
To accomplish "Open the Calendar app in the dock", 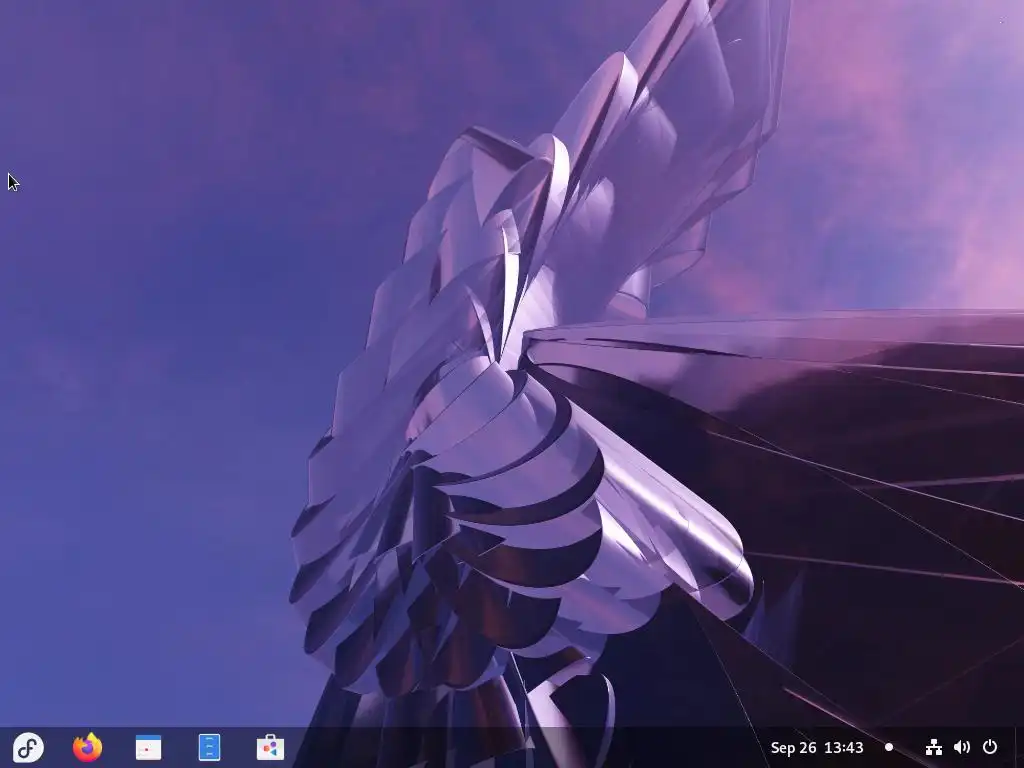I will point(148,748).
